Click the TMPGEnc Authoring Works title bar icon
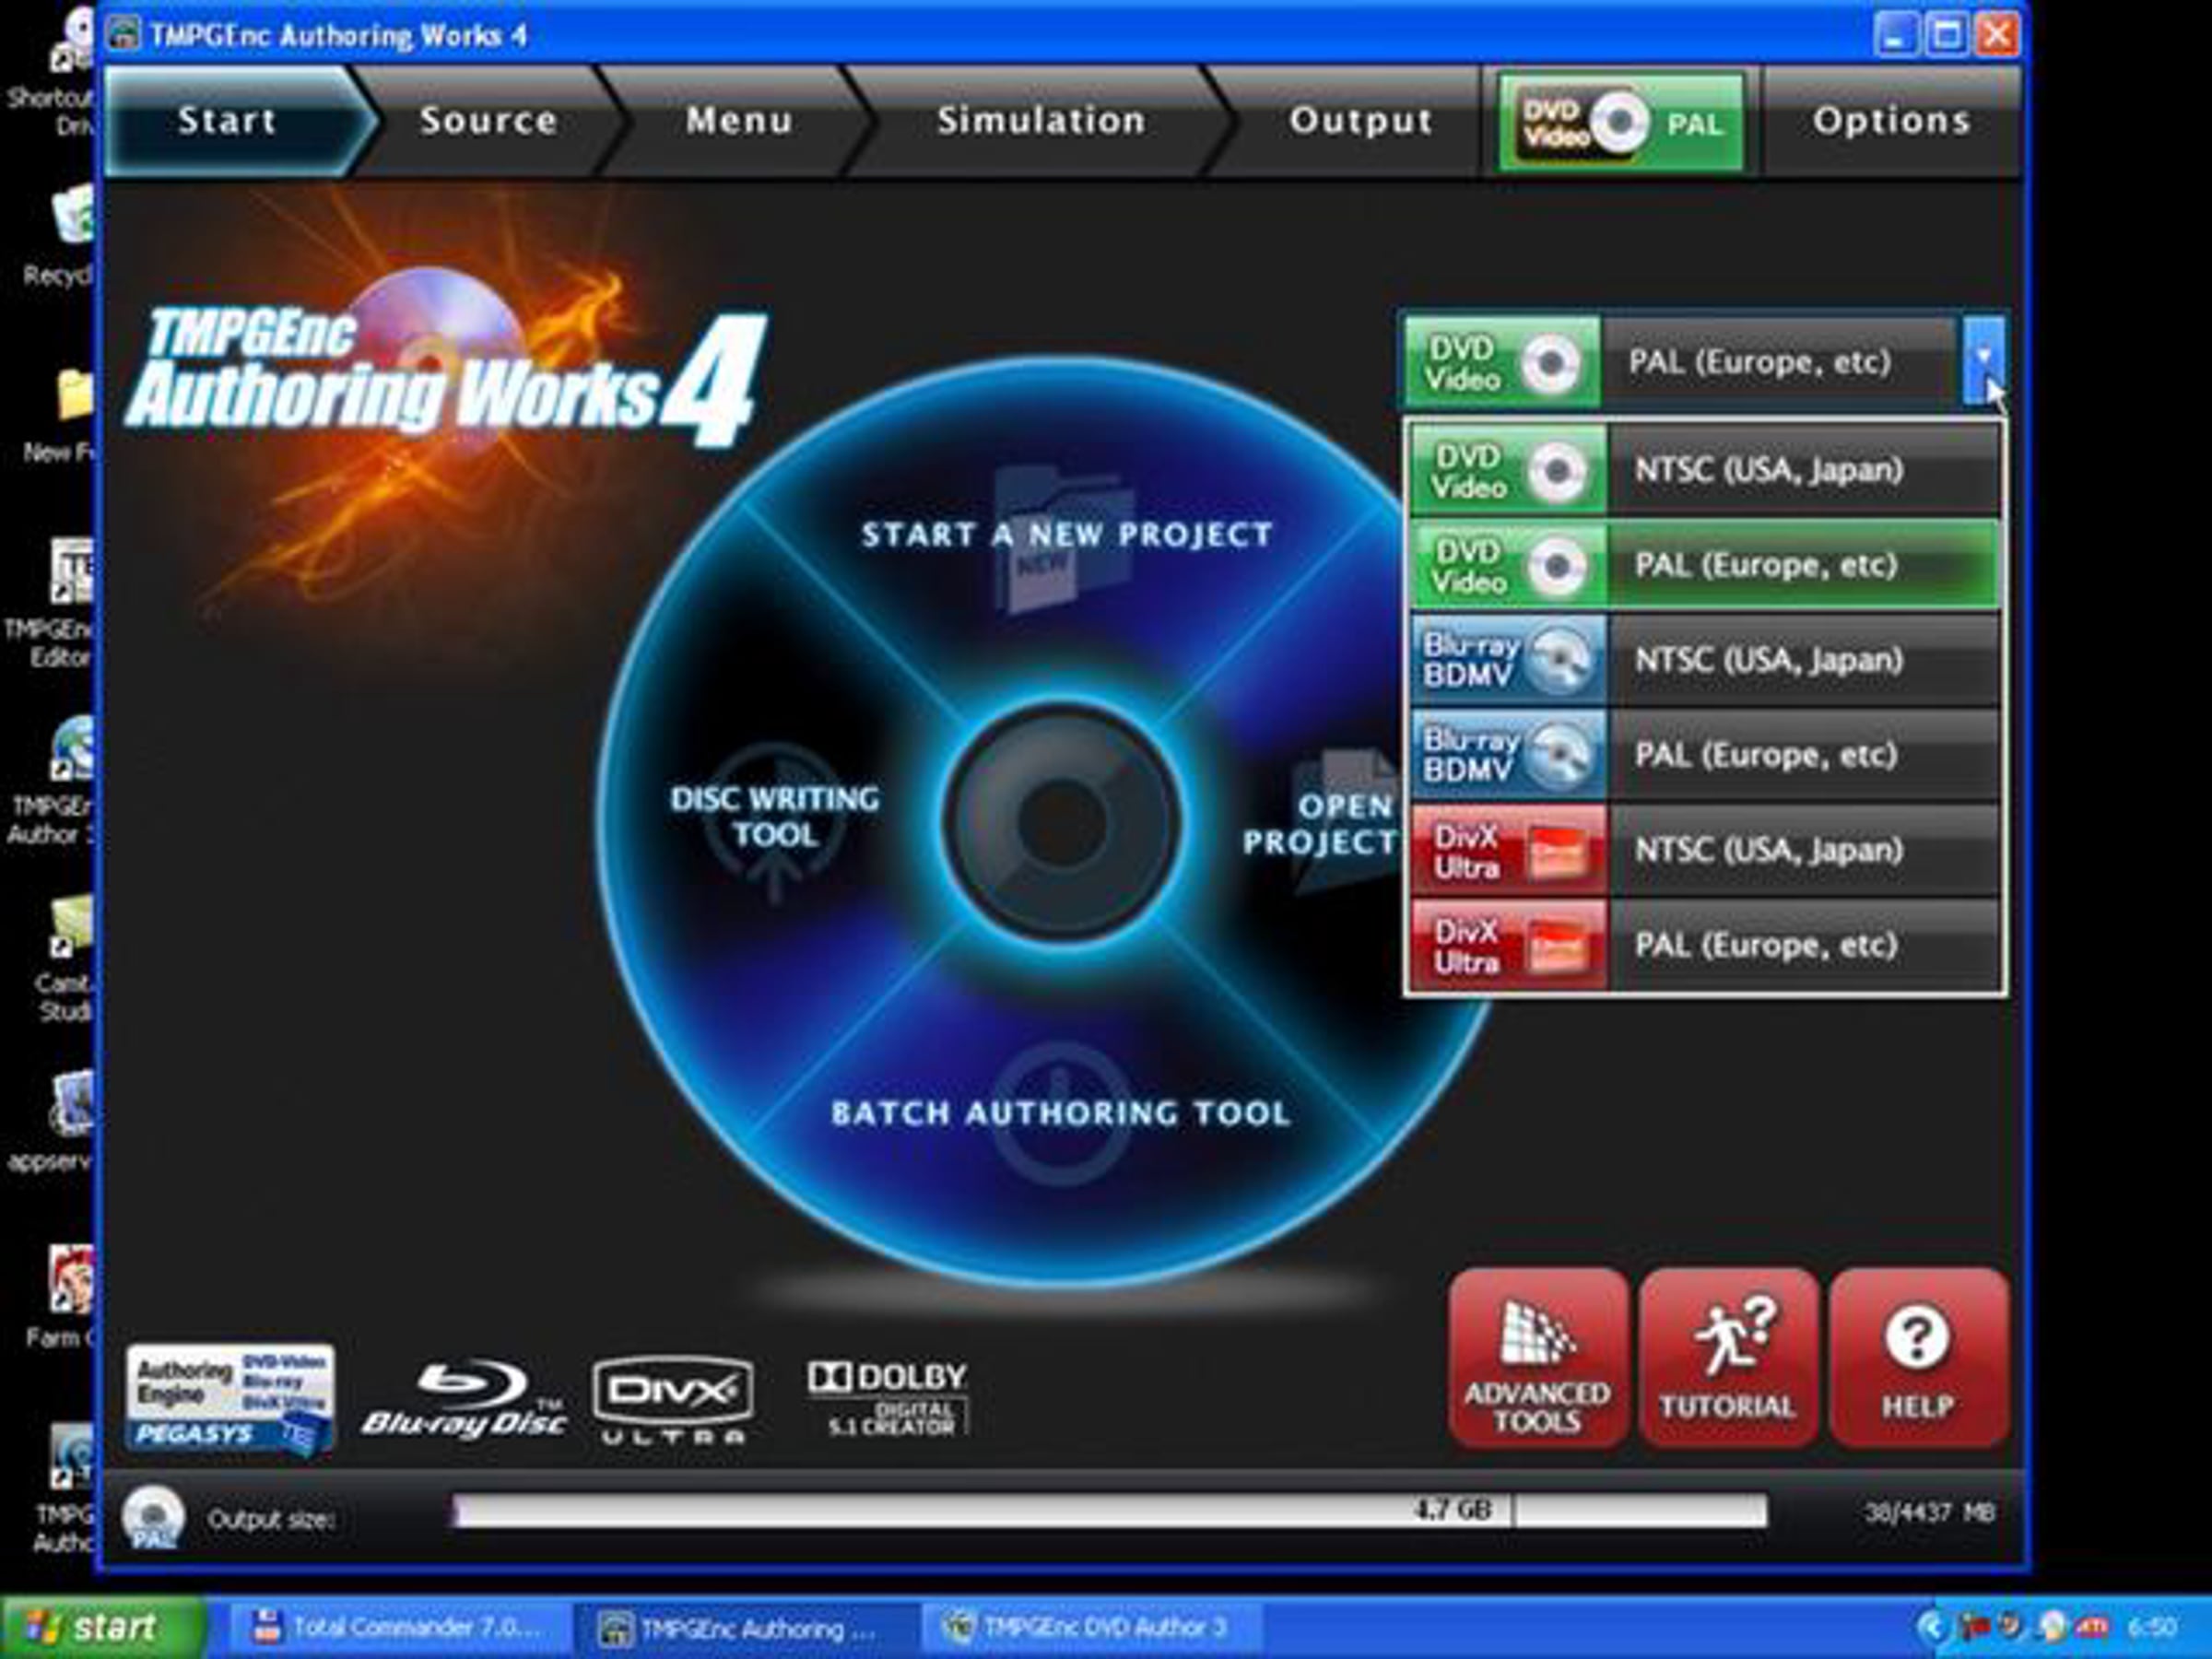2212x1659 pixels. pos(124,34)
